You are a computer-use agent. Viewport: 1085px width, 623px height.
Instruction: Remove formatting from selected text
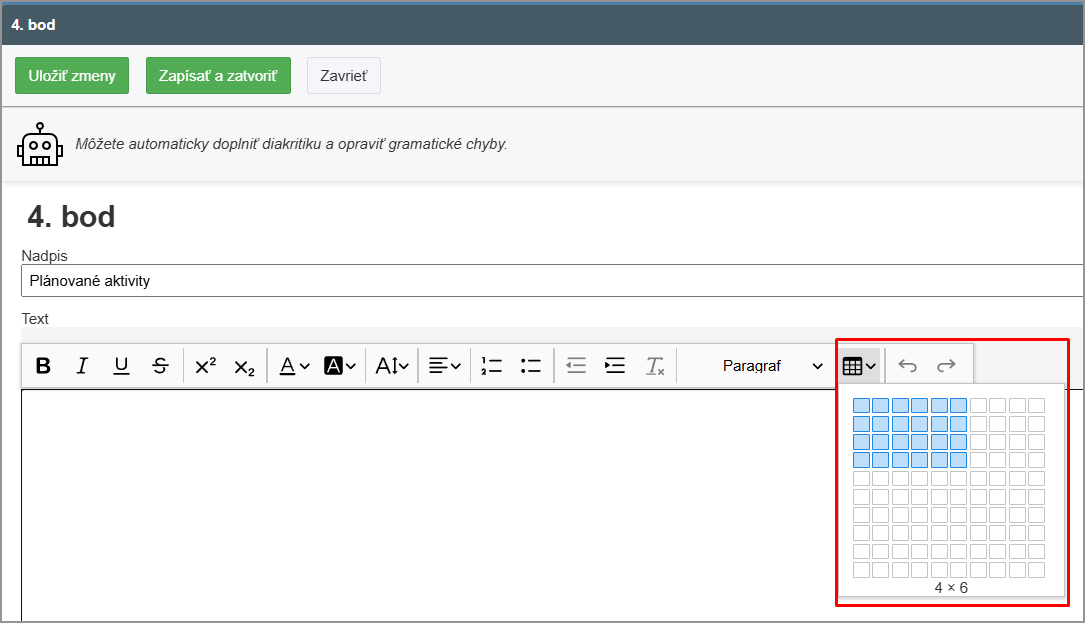coord(654,366)
